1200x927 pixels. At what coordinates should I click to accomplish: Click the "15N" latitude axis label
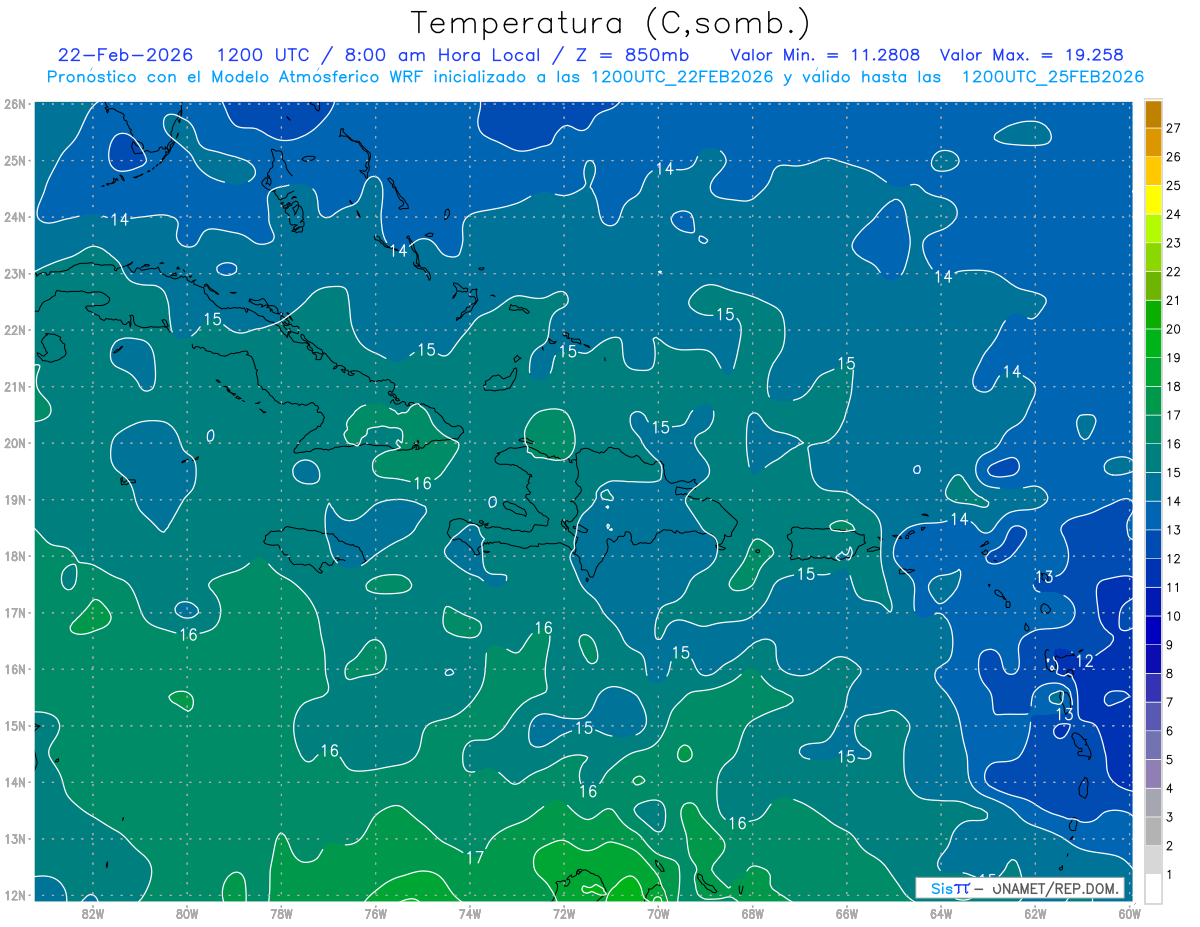tap(14, 725)
